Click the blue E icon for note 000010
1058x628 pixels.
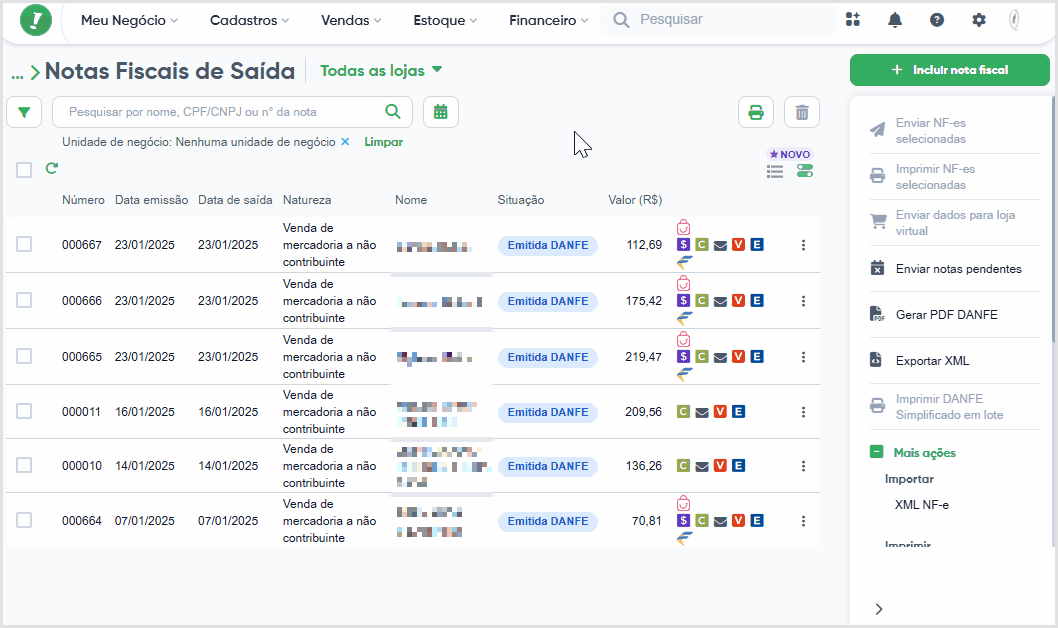tap(738, 465)
